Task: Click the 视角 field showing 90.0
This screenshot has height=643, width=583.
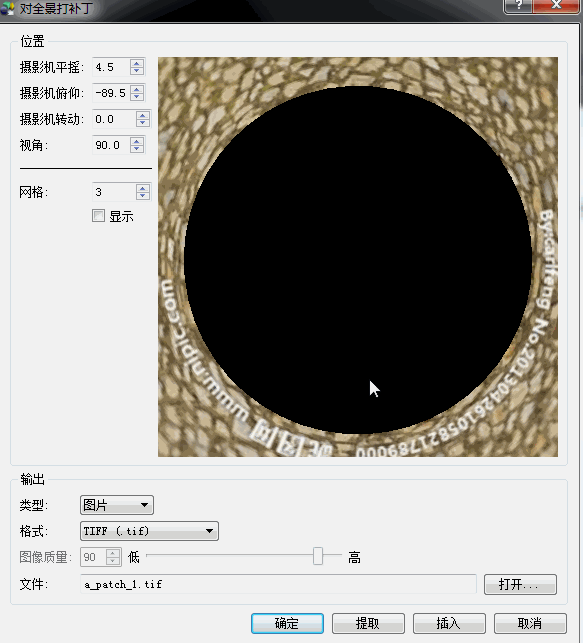Action: [x=112, y=145]
